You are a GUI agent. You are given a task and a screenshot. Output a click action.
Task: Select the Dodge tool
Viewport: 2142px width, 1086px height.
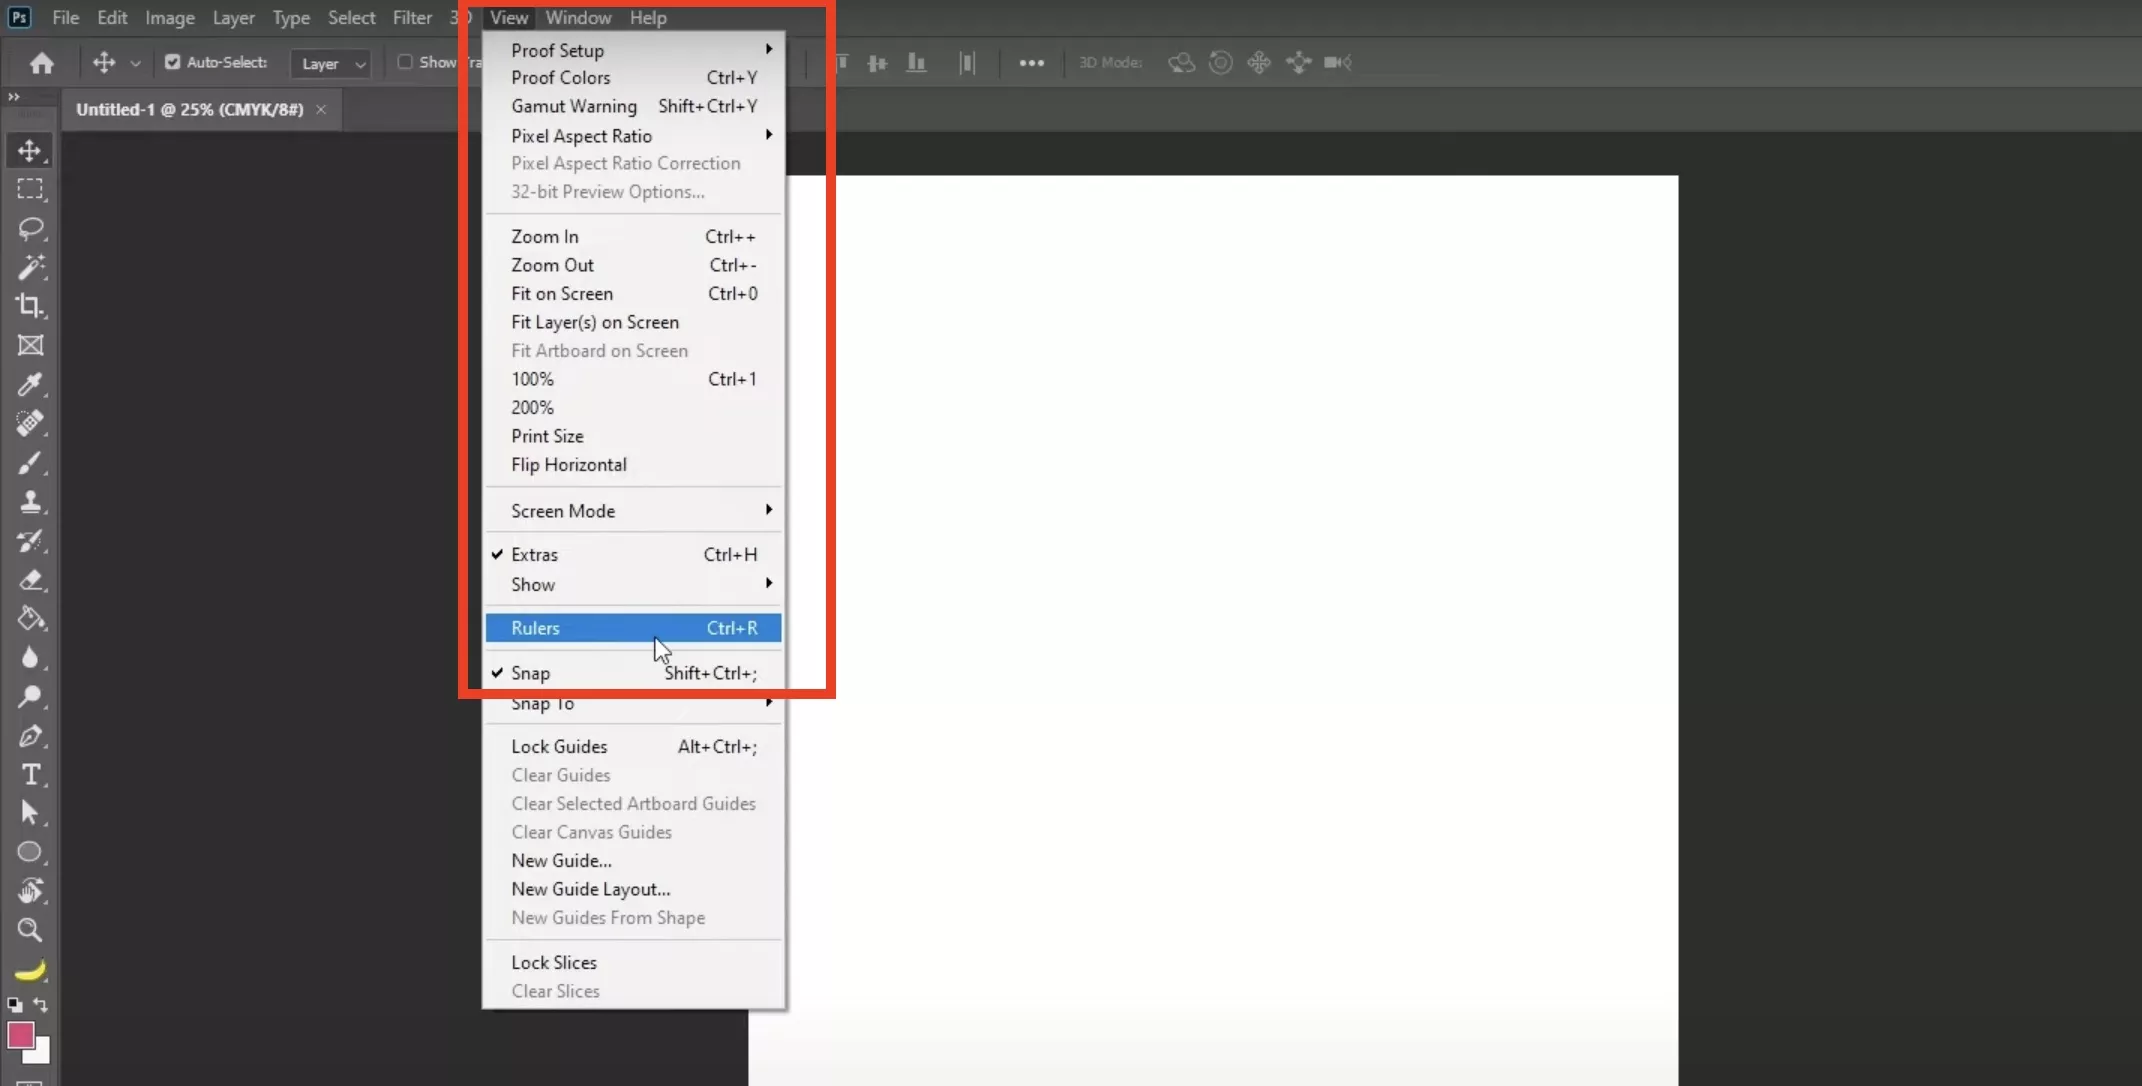30,696
